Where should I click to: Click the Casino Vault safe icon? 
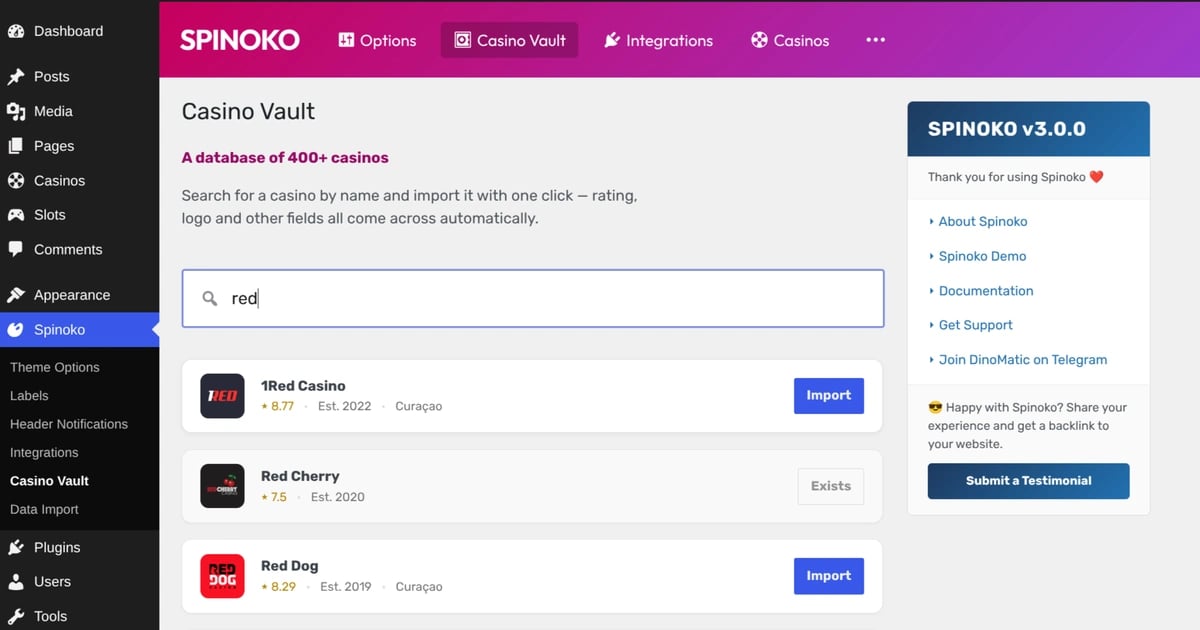tap(462, 40)
